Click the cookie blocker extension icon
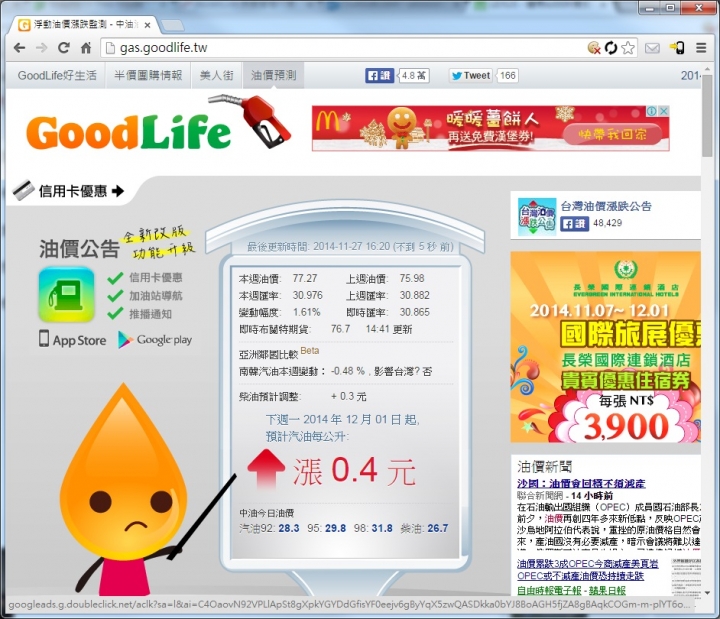 coord(594,48)
